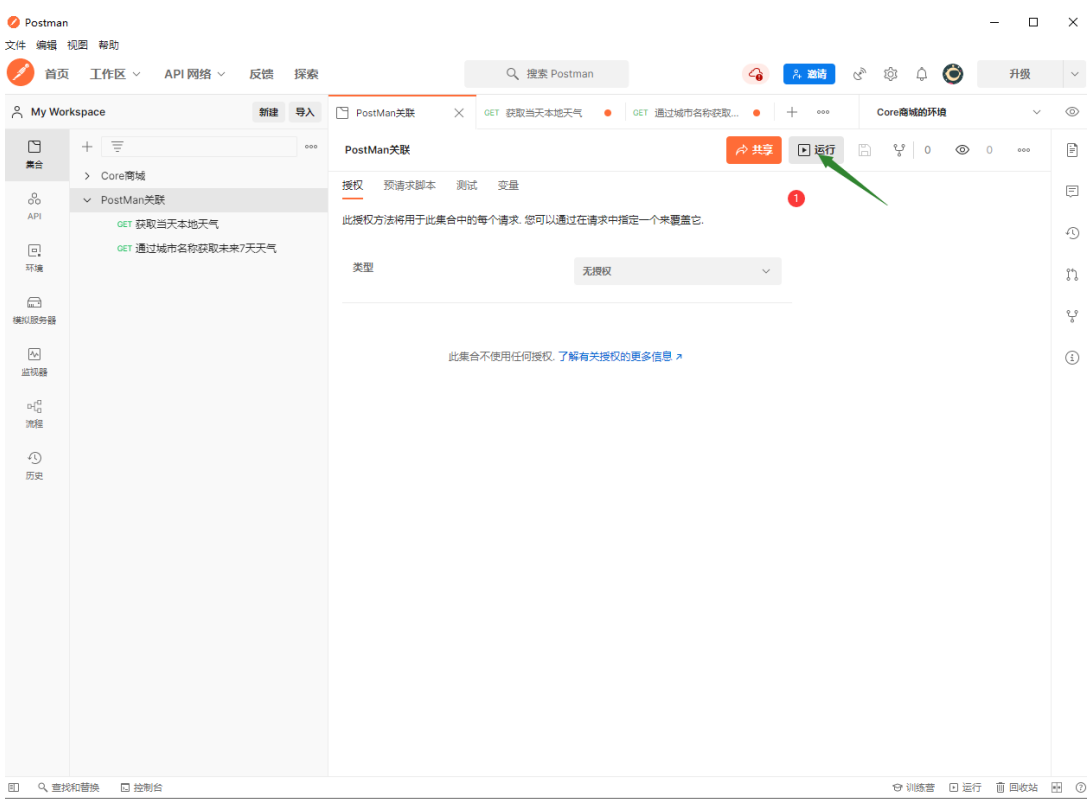The image size is (1091, 799).
Task: Switch to the 预请求脚本 tab
Action: coord(410,186)
